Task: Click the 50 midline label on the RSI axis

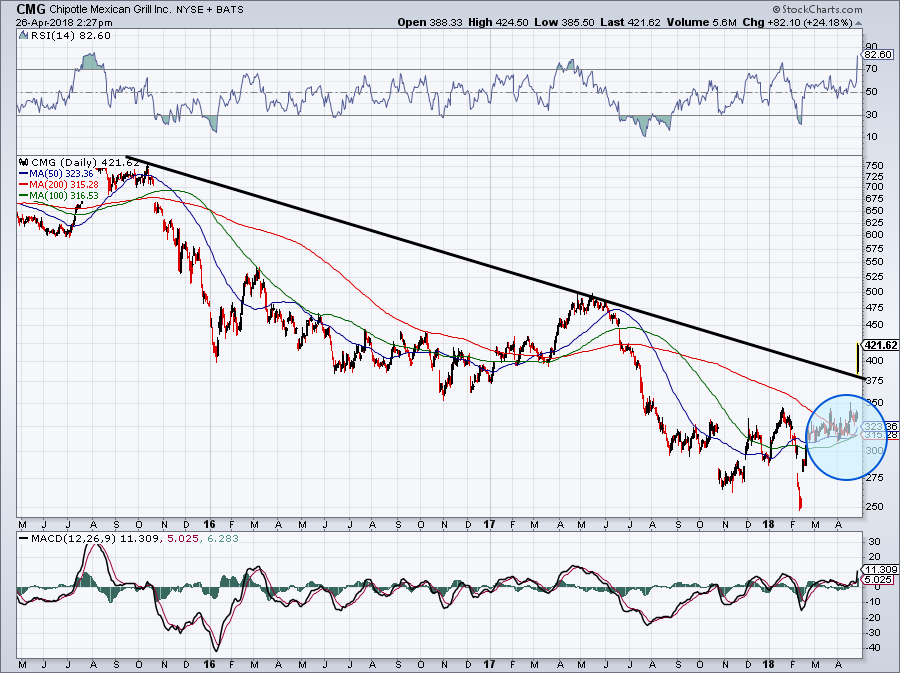Action: [871, 92]
